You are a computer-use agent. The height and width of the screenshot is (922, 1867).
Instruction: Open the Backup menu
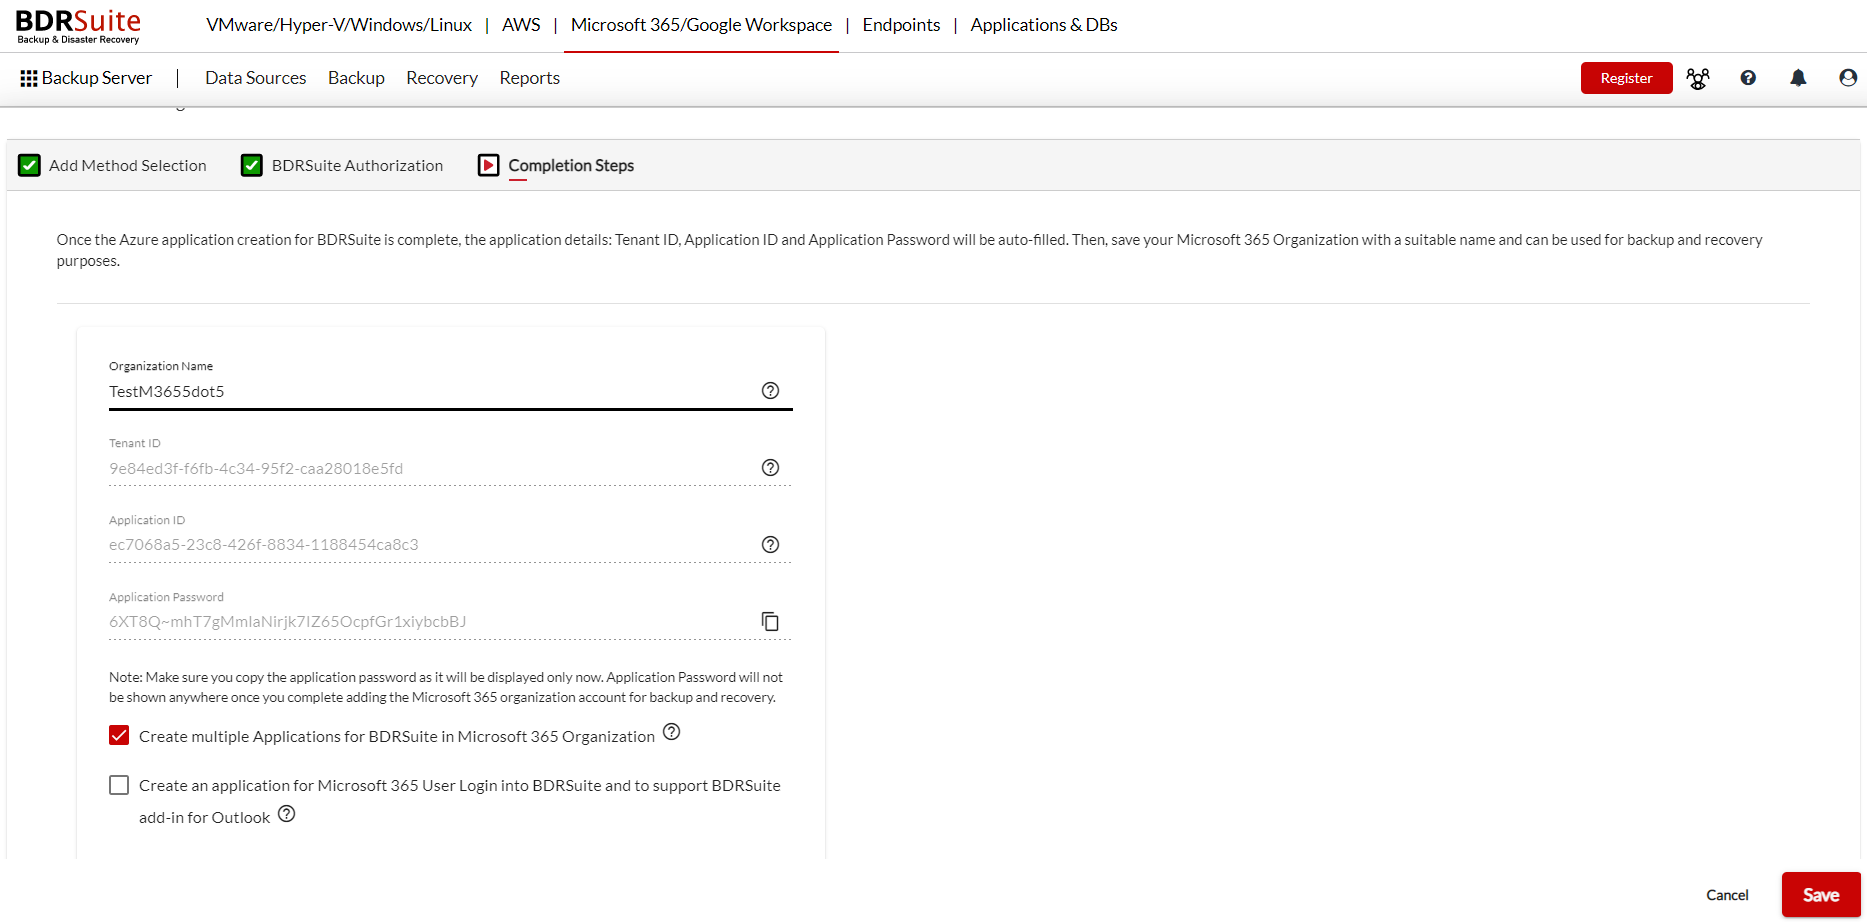(356, 78)
